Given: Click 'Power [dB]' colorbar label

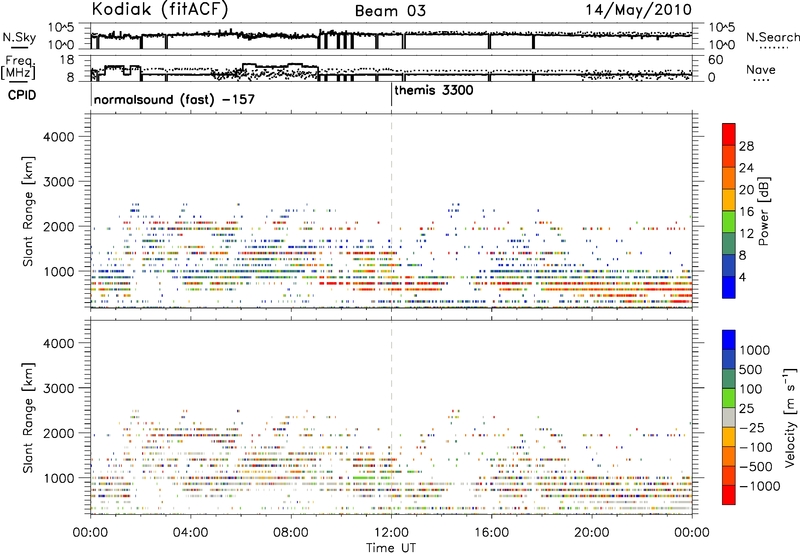Looking at the screenshot, I should point(764,211).
